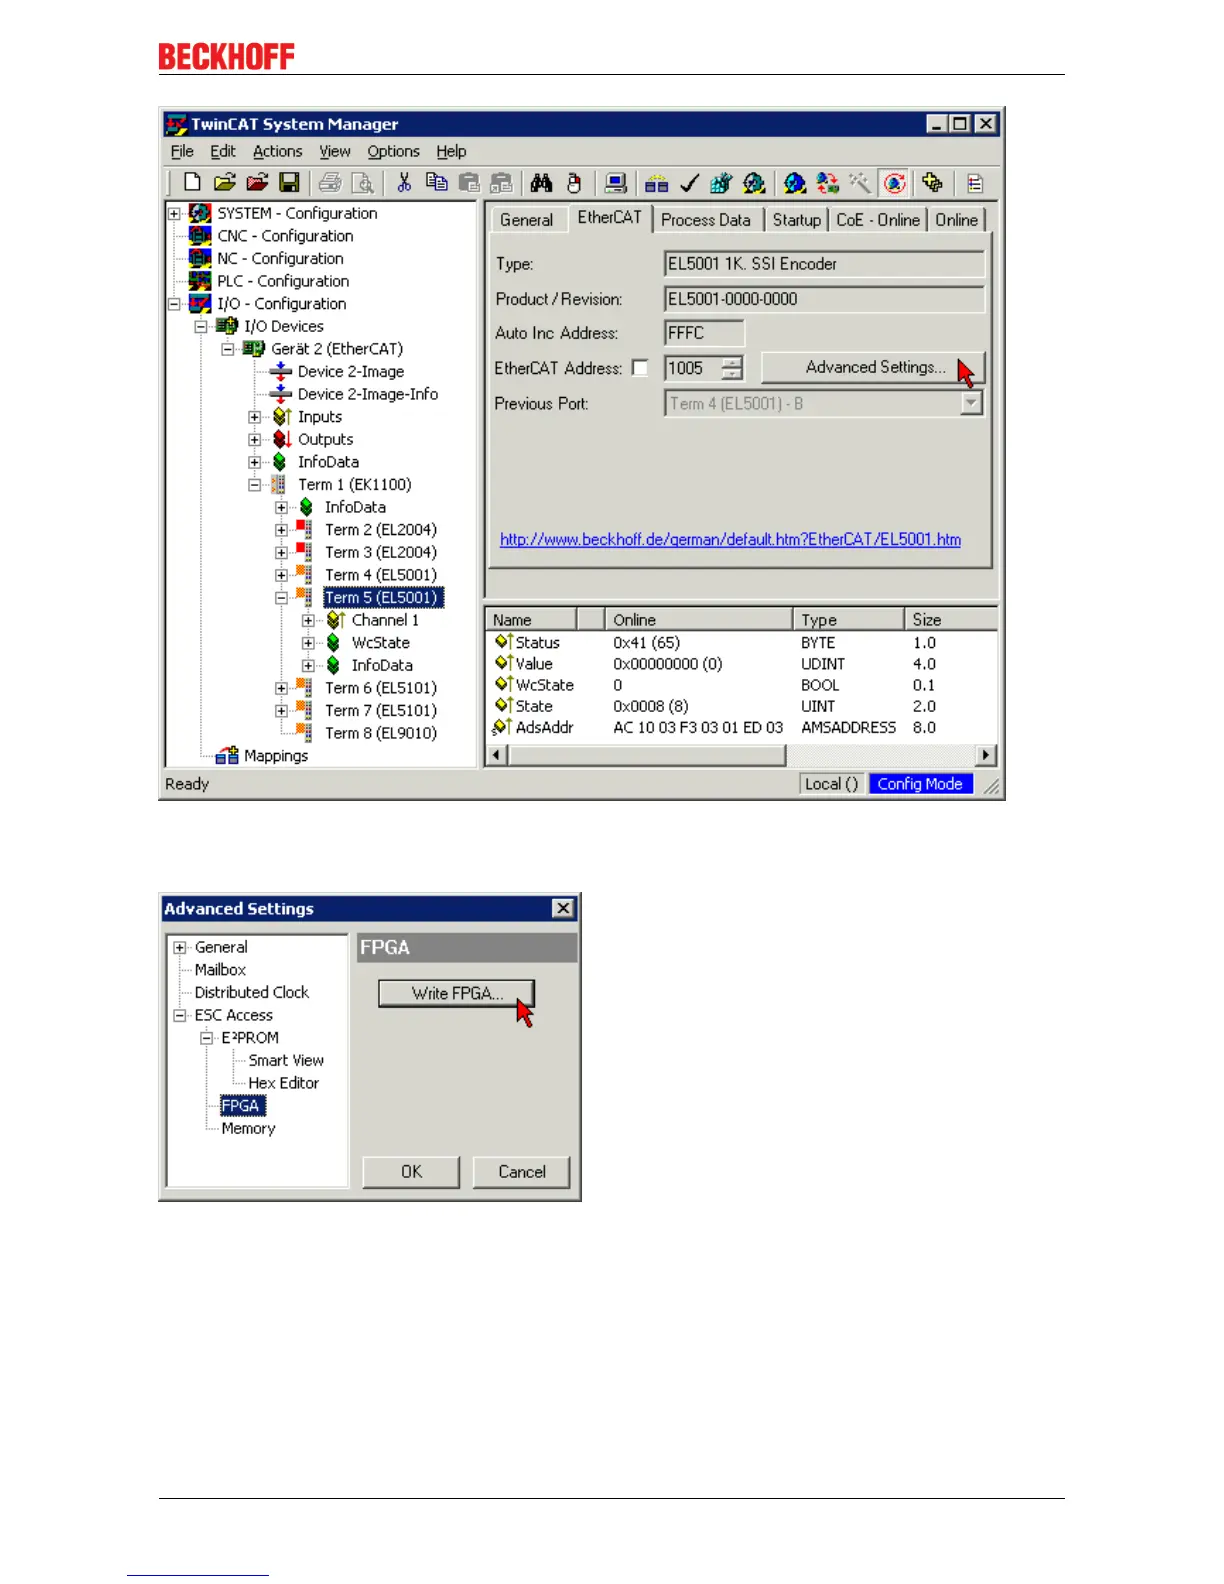
Task: Collapse ESC Access in the Advanced Settings tree
Action: click(180, 1015)
